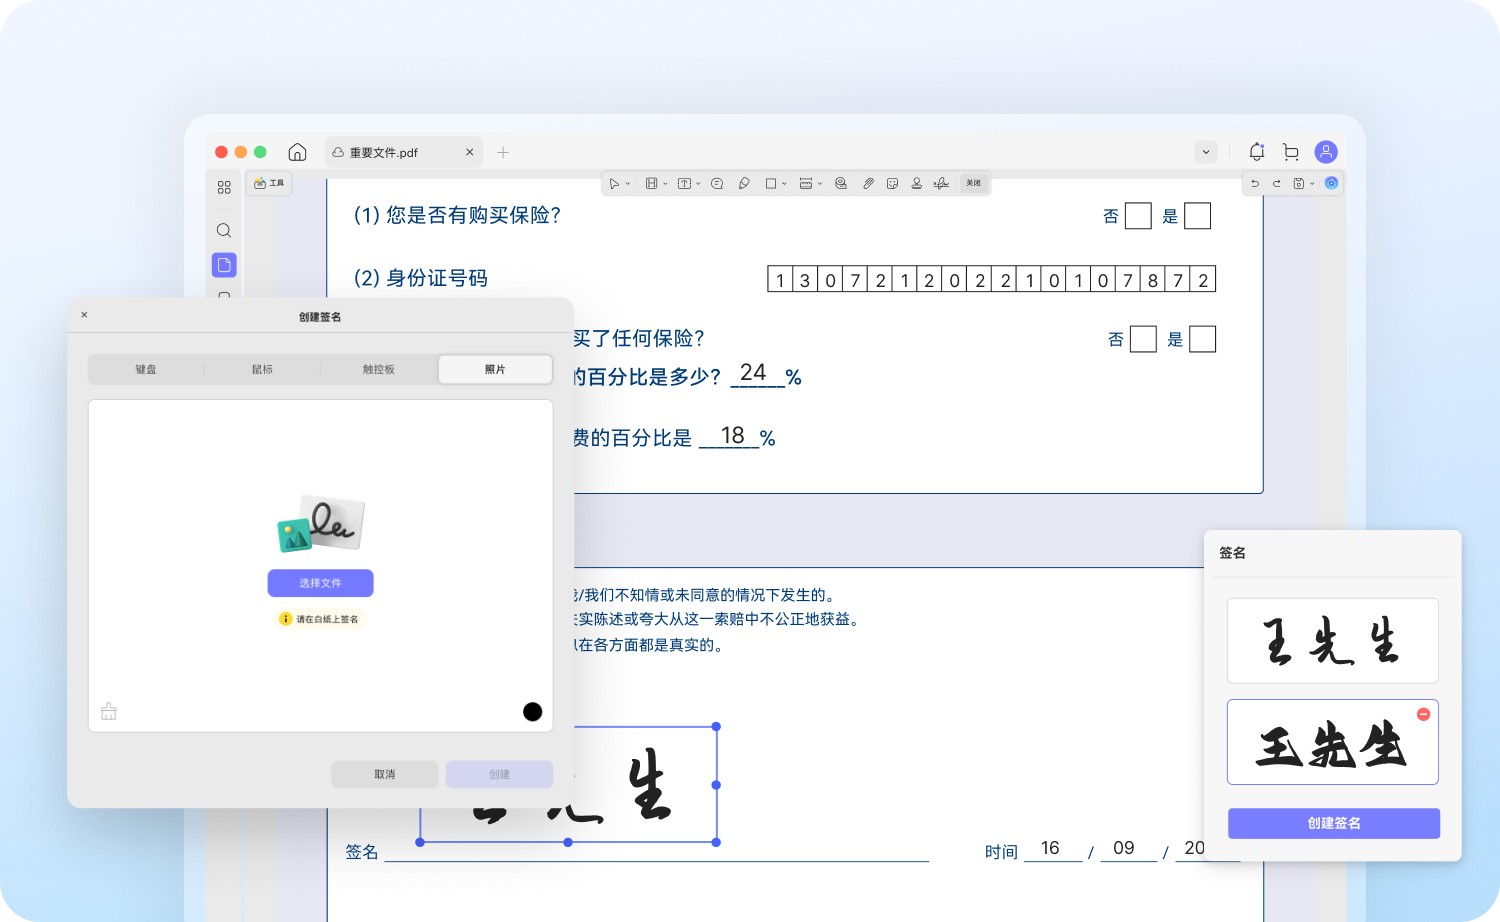Image resolution: width=1500 pixels, height=922 pixels.
Task: Open the user account avatar
Action: tap(1326, 152)
